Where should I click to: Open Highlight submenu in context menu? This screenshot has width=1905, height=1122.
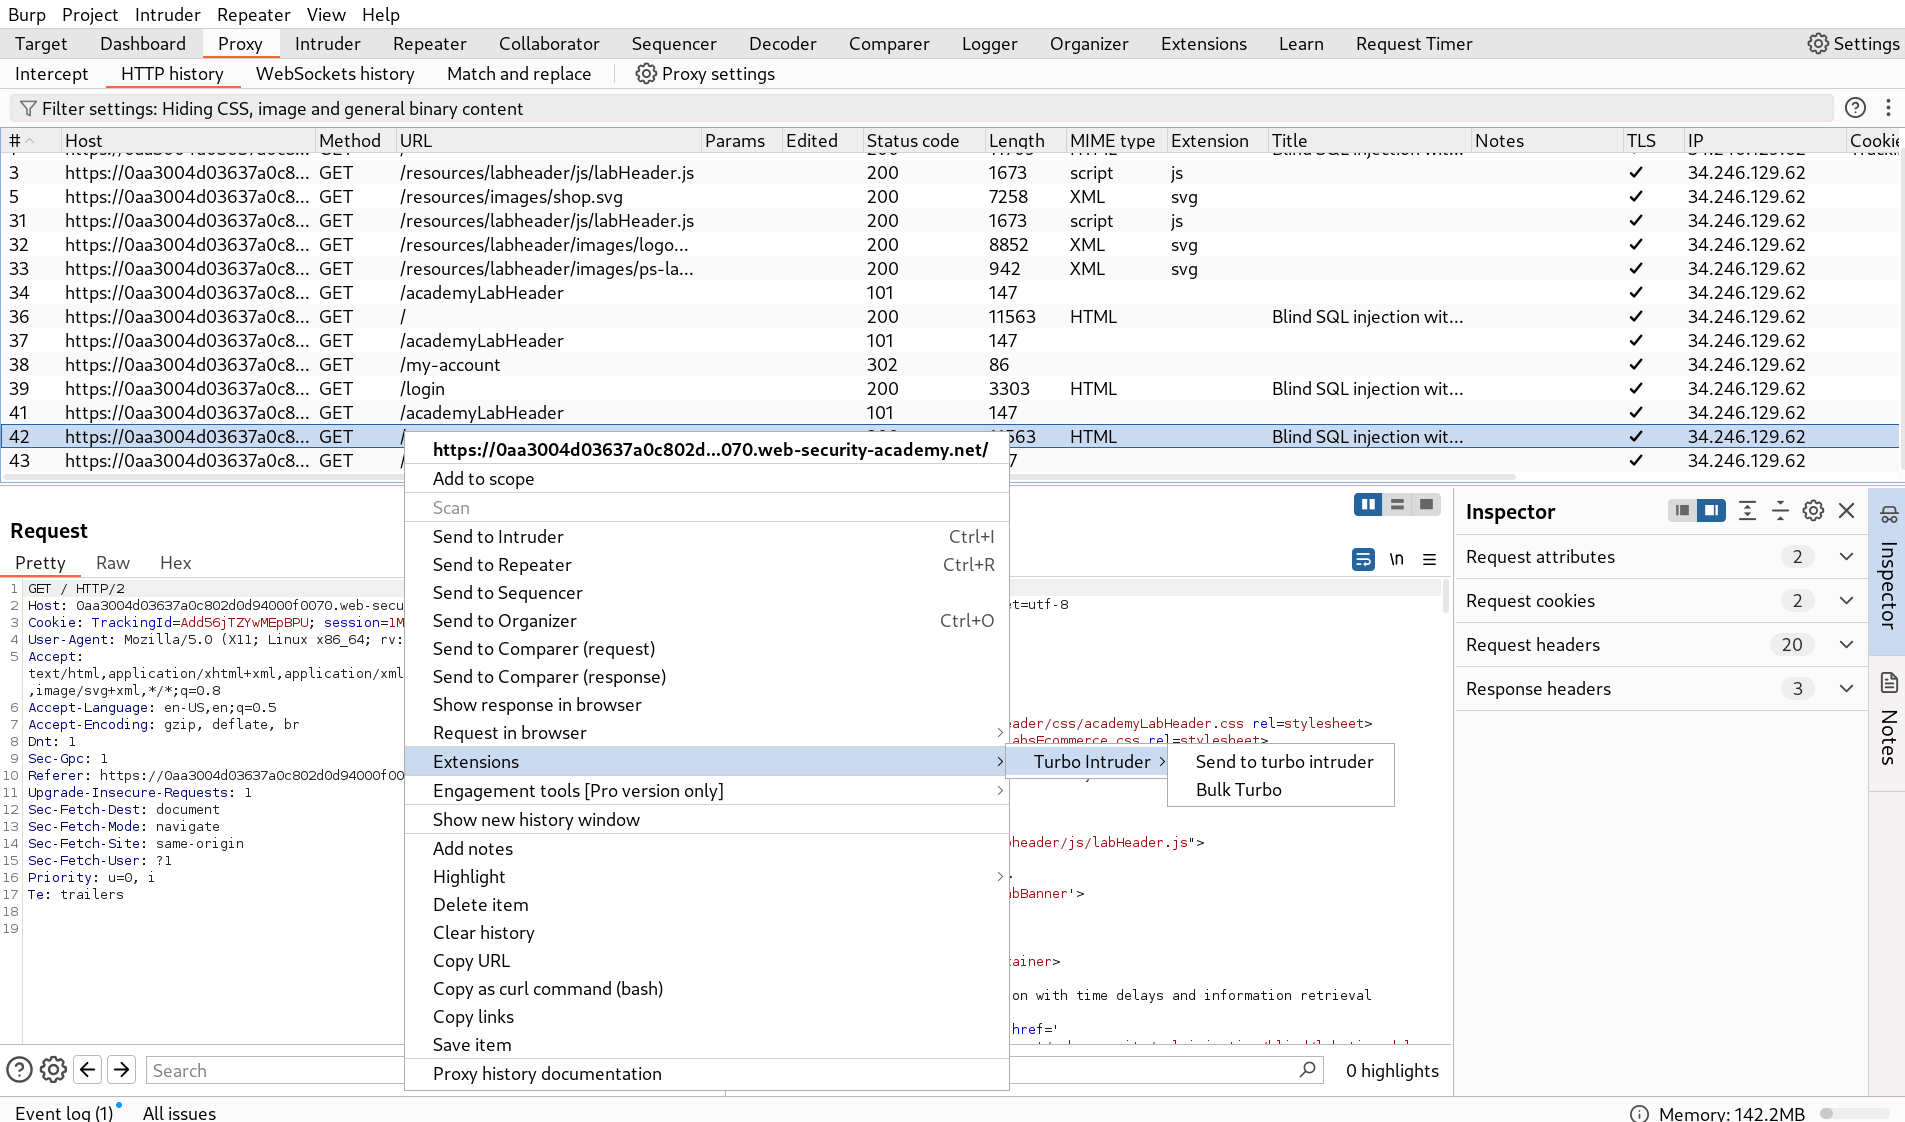(x=706, y=877)
